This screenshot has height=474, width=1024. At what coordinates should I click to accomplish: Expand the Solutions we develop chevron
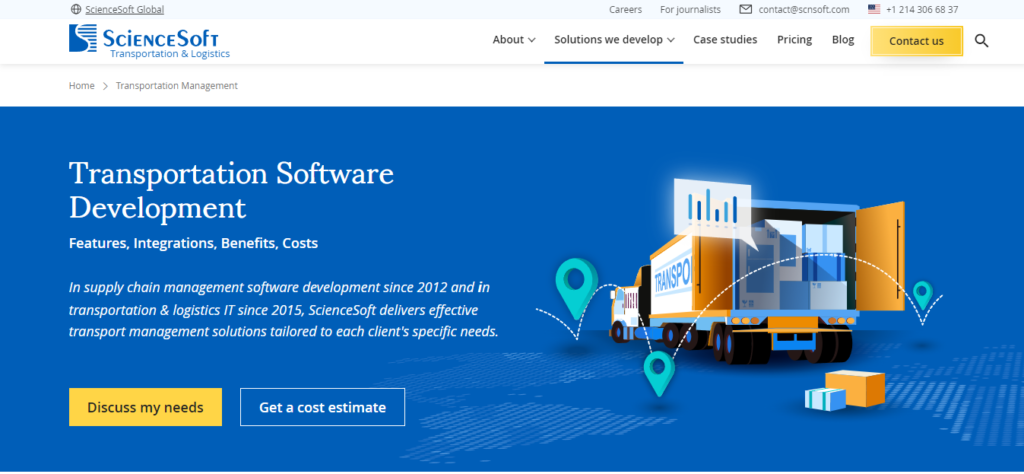670,40
